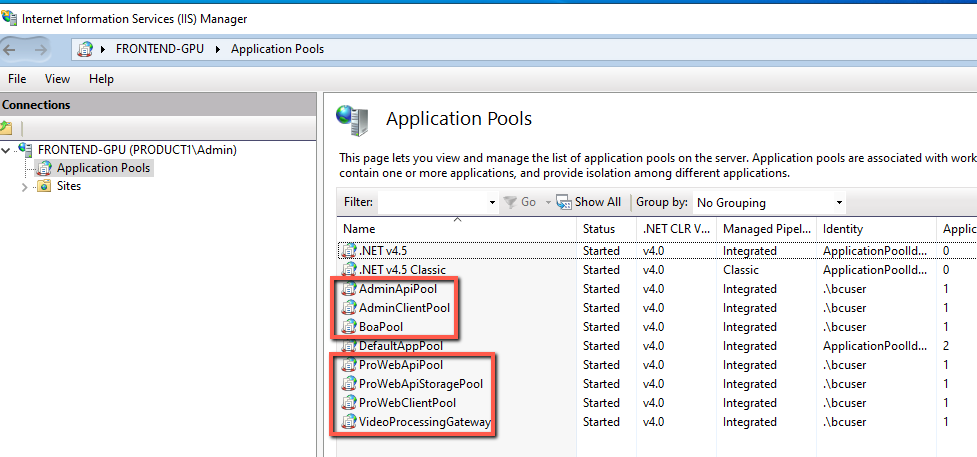Click the VideoProcessingGateway pool icon
The width and height of the screenshot is (977, 457).
pyautogui.click(x=350, y=421)
